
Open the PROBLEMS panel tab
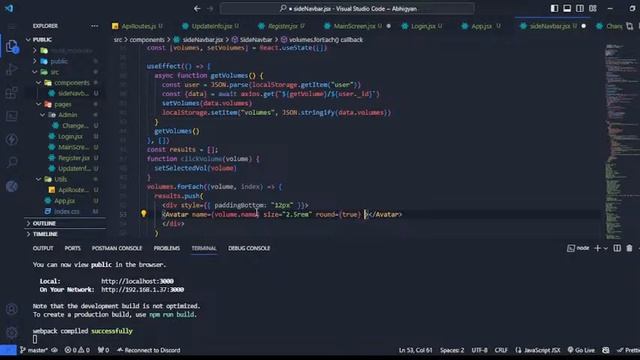167,248
